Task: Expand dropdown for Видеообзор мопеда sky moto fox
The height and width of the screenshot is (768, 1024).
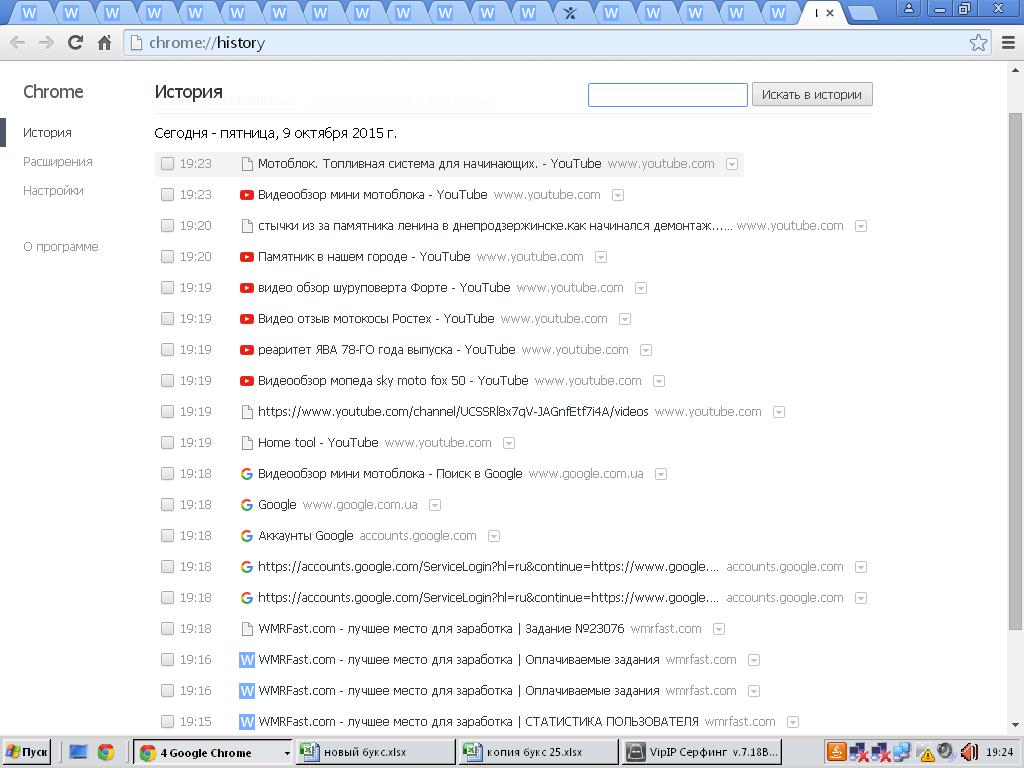Action: coord(659,381)
